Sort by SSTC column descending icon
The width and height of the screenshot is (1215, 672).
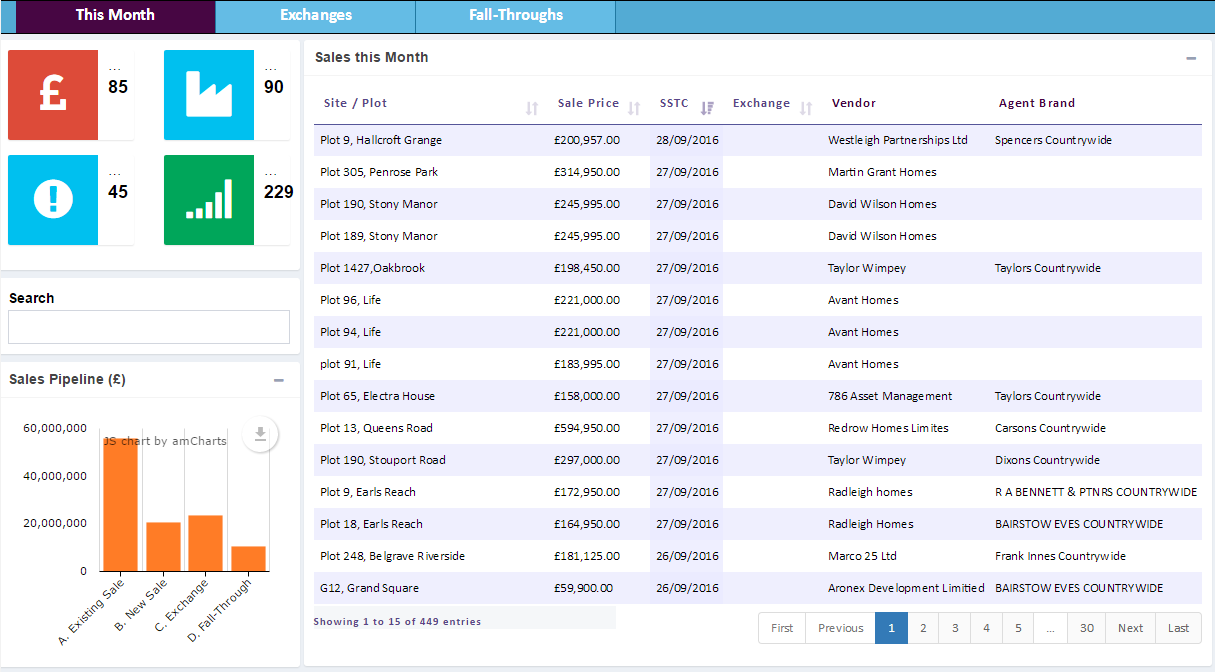(x=707, y=108)
